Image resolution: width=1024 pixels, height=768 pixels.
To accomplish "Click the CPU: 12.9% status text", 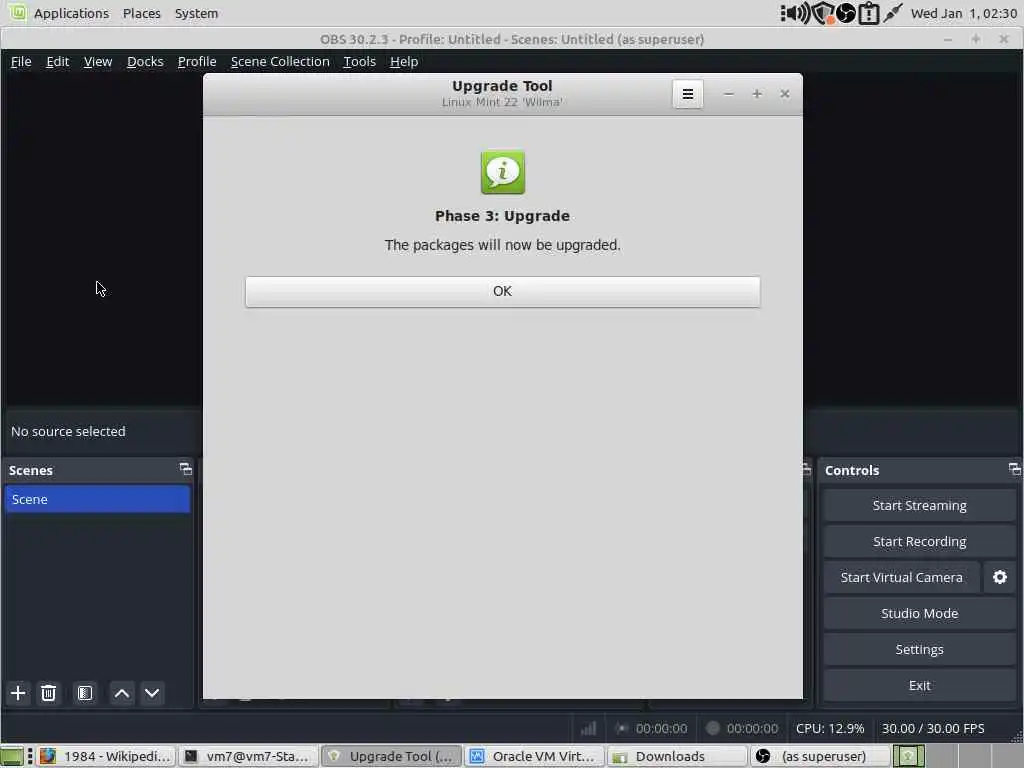I will (829, 728).
